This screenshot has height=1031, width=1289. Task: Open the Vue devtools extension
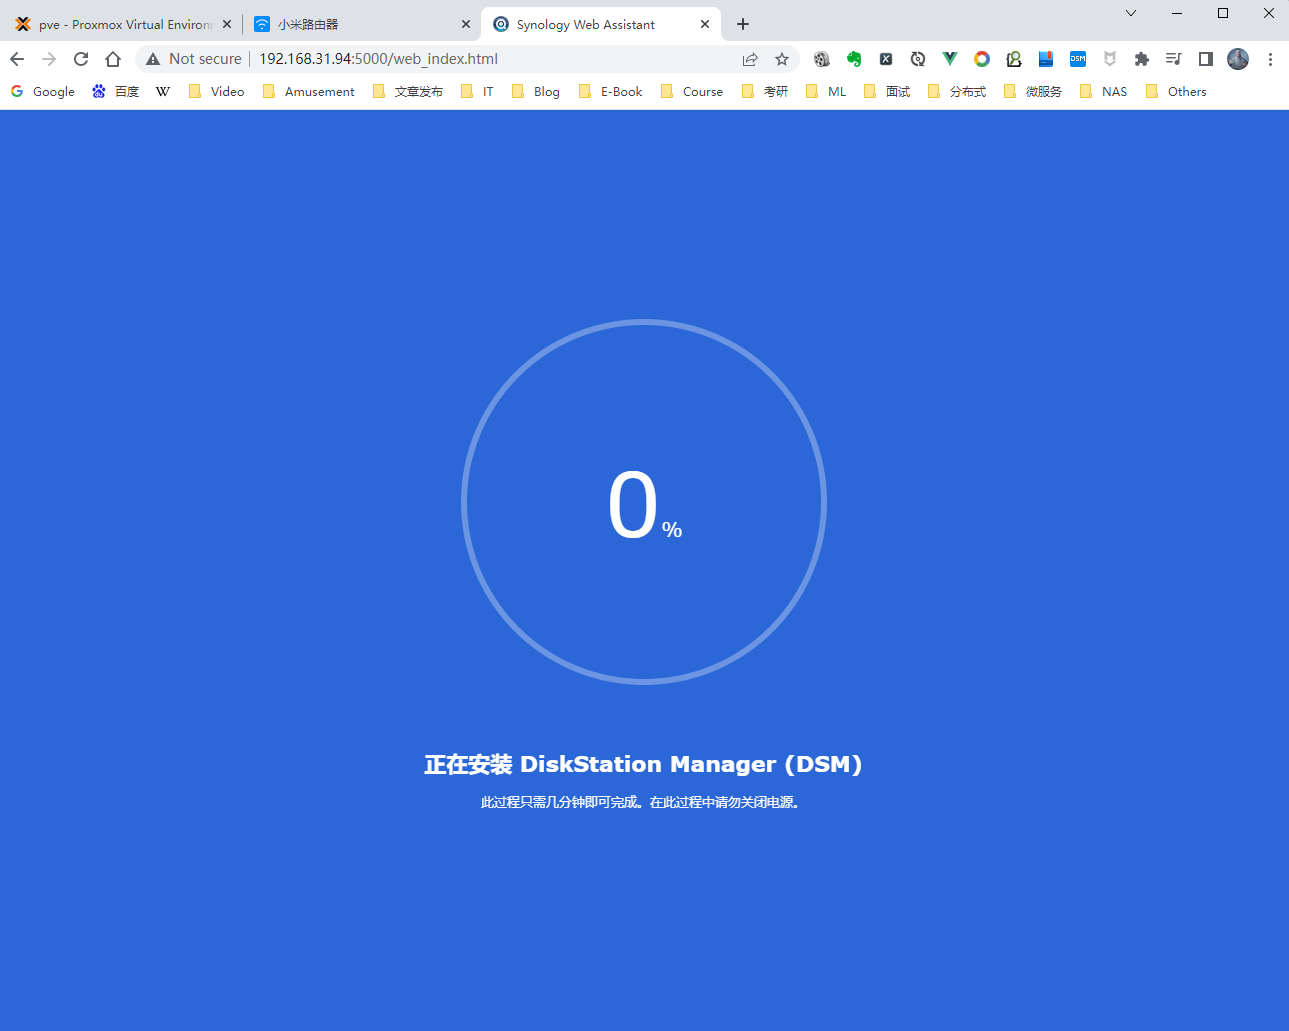pyautogui.click(x=950, y=59)
